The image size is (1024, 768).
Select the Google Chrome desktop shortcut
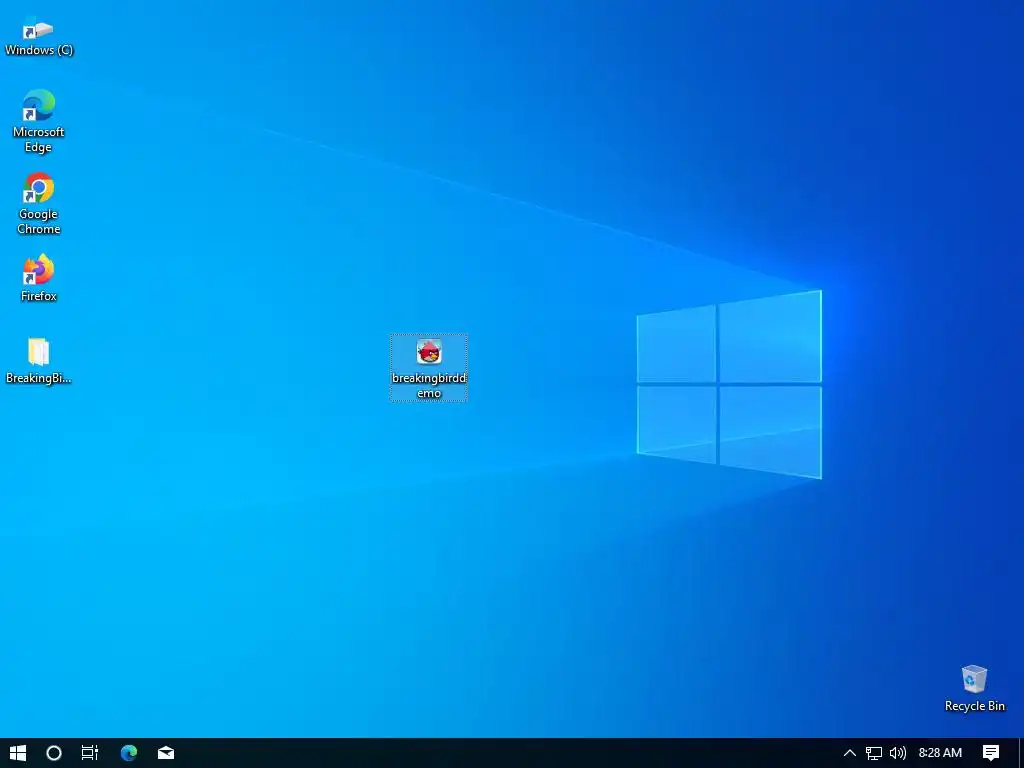[39, 203]
